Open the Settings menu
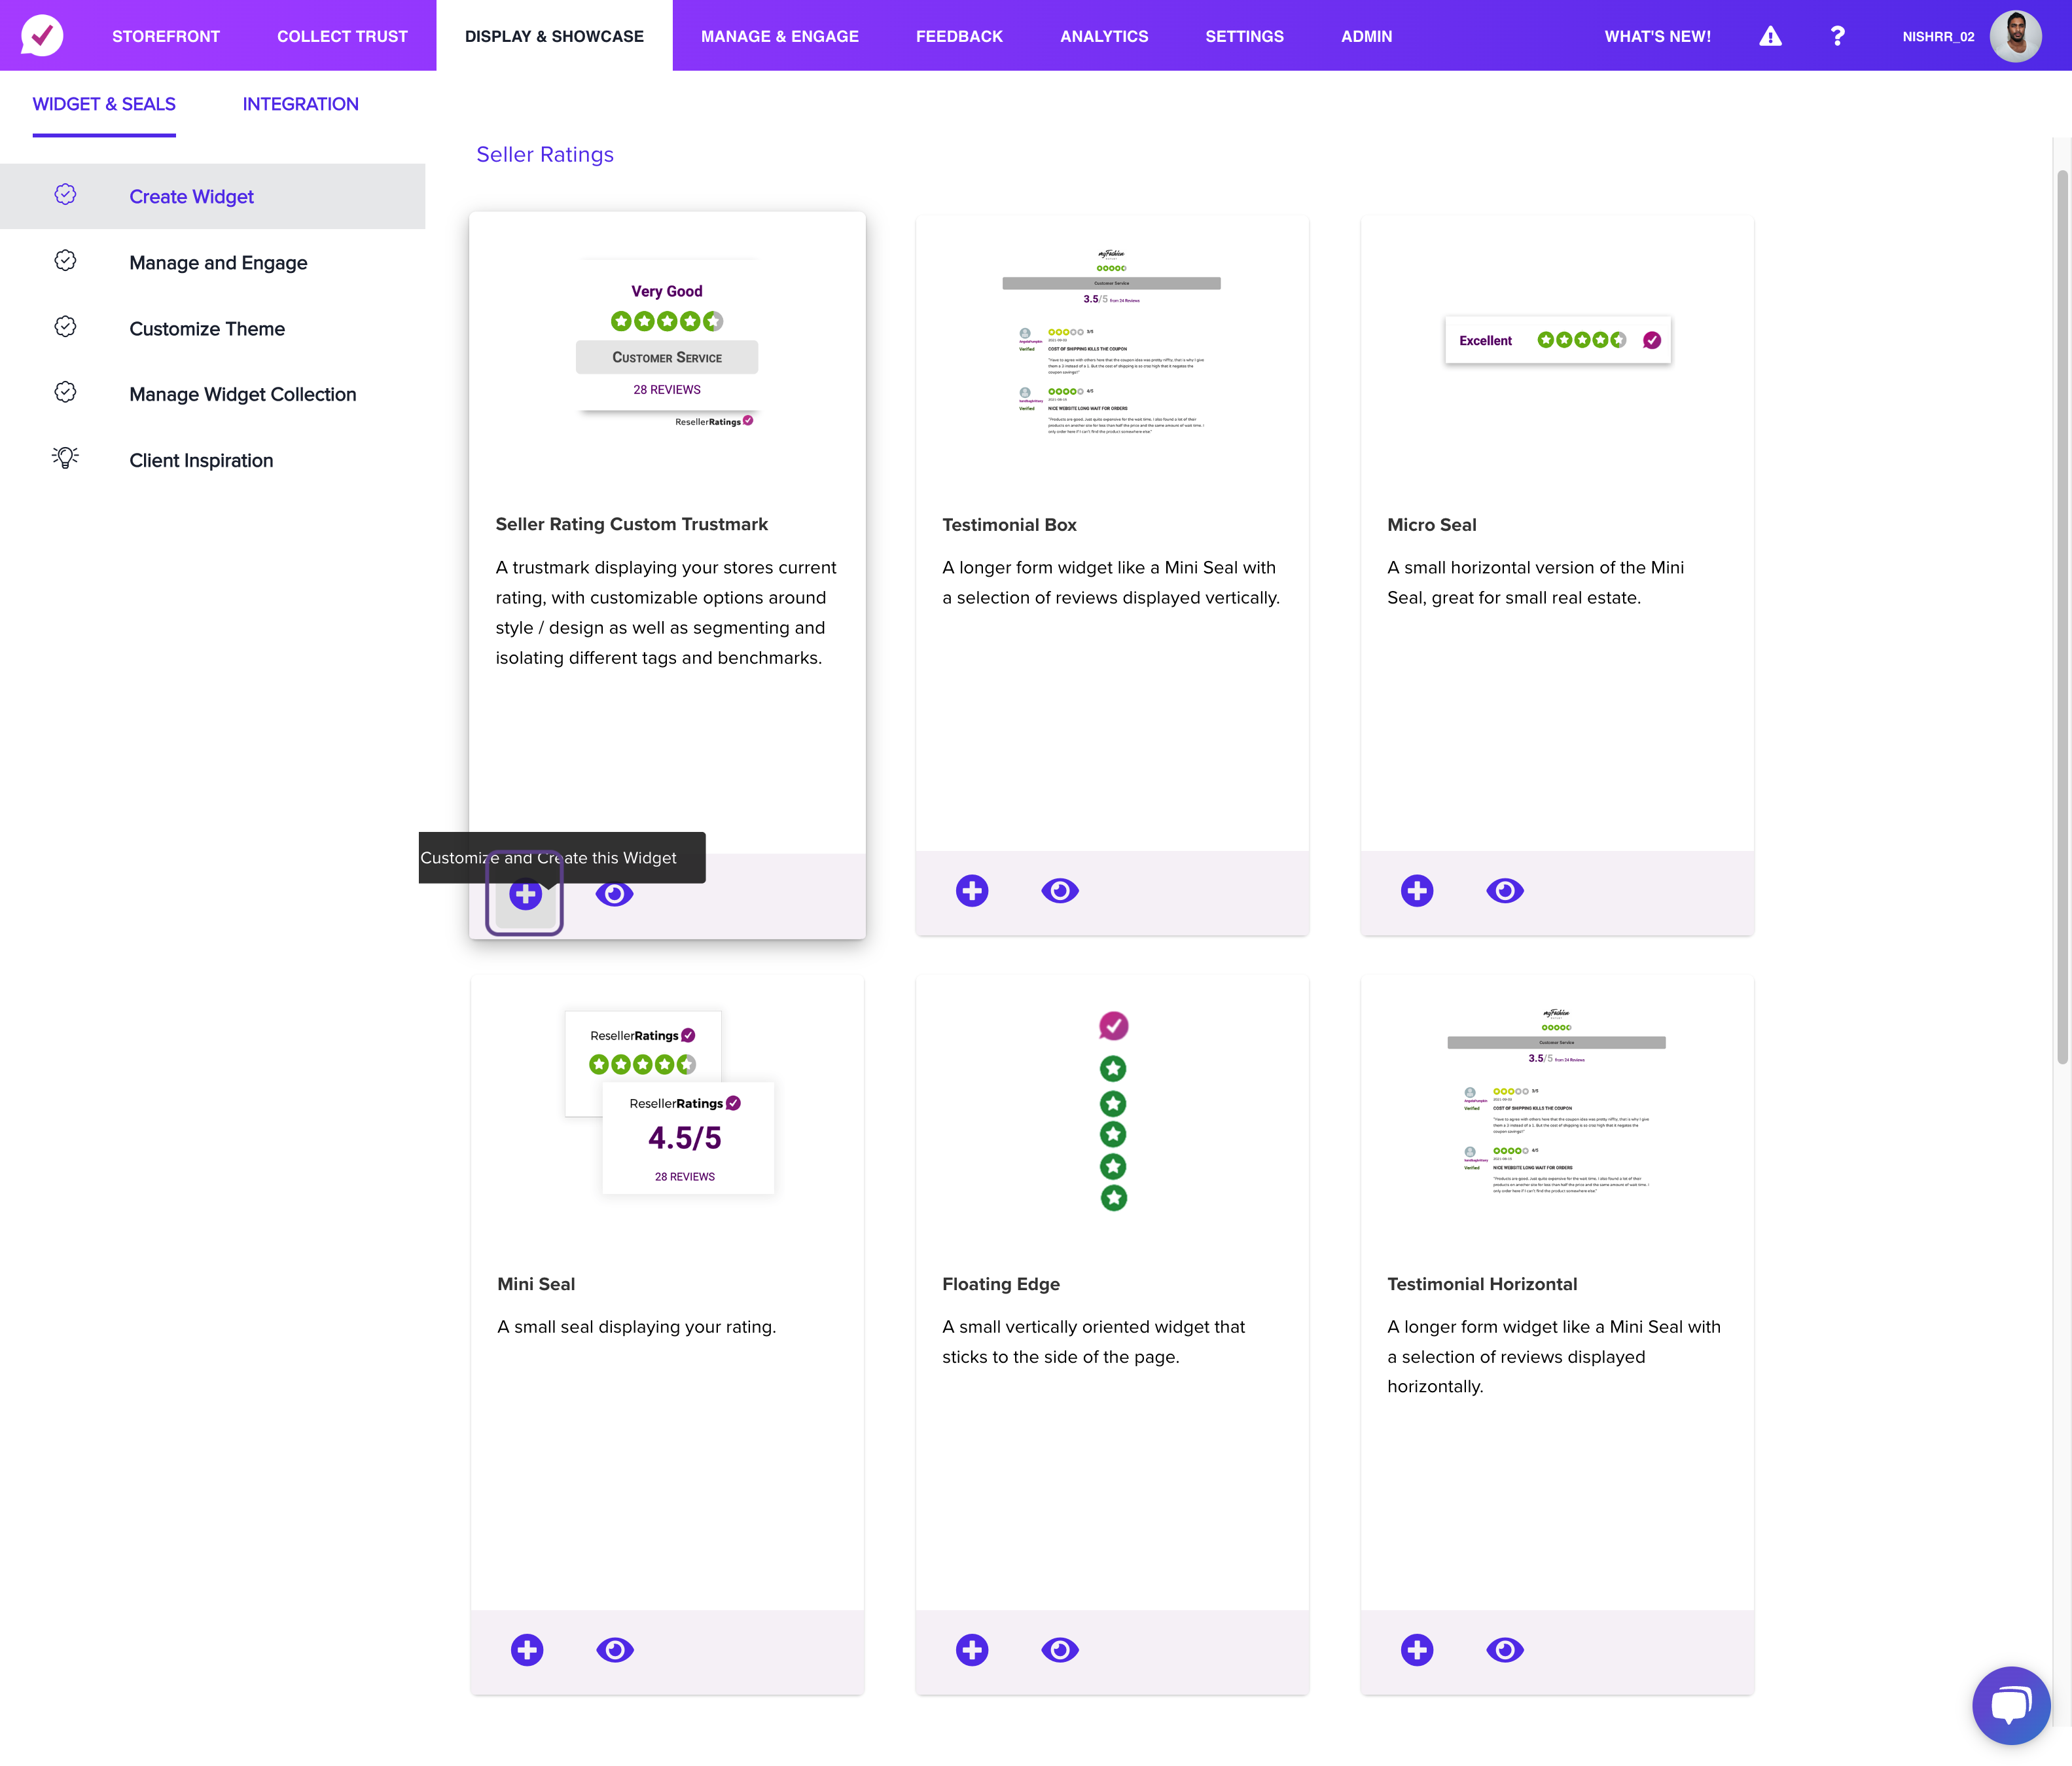This screenshot has width=2072, height=1766. [1244, 36]
